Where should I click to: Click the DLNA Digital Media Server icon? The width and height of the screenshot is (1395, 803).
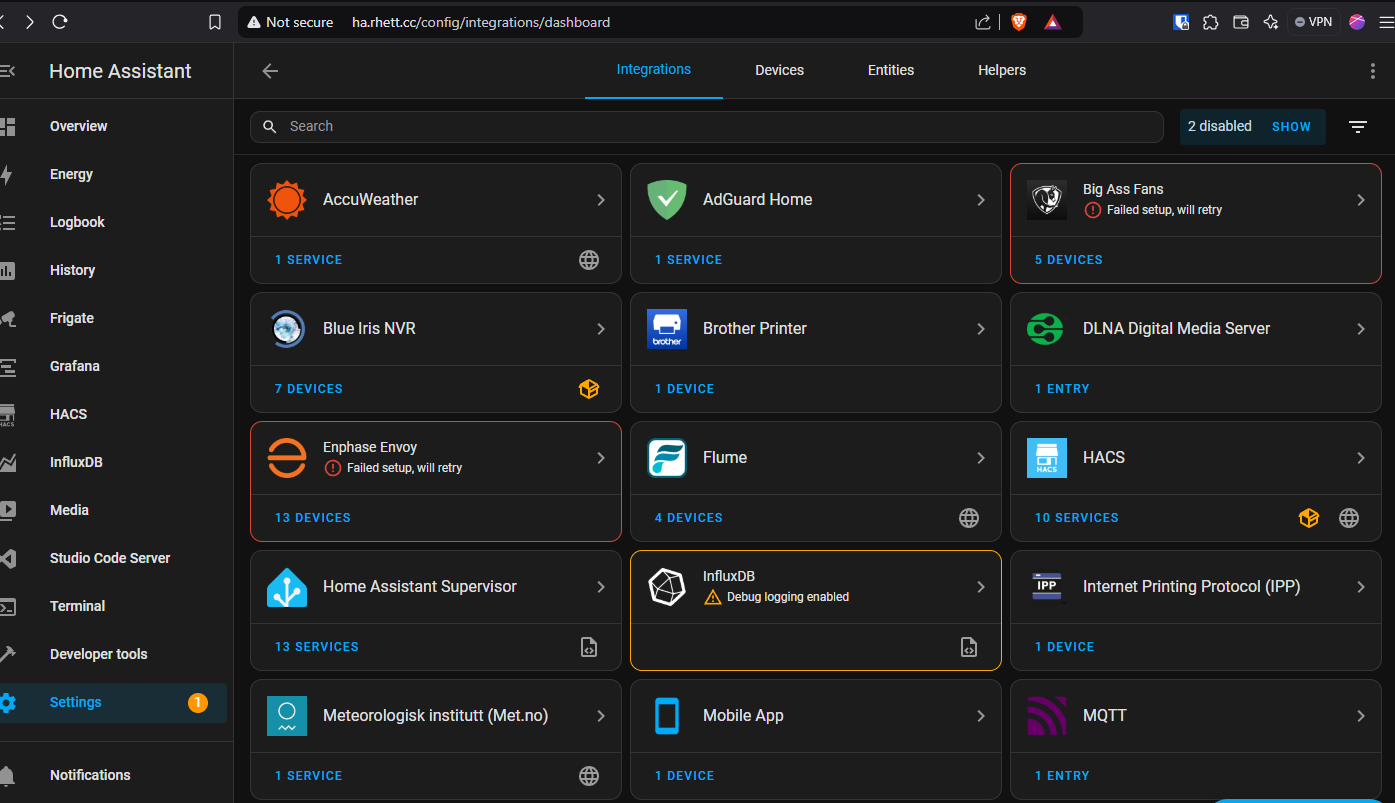click(x=1047, y=329)
